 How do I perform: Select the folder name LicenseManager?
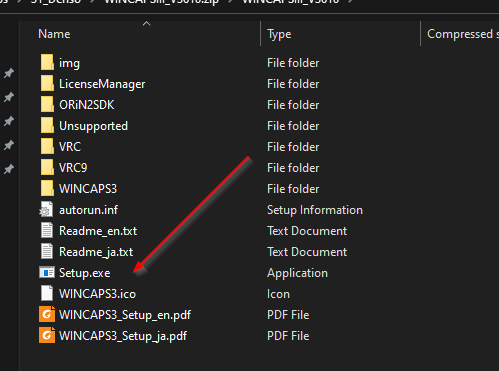(x=102, y=84)
